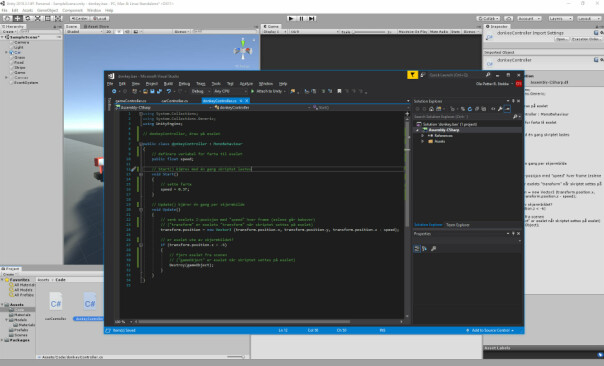Select Unity's Move tool

17,18
